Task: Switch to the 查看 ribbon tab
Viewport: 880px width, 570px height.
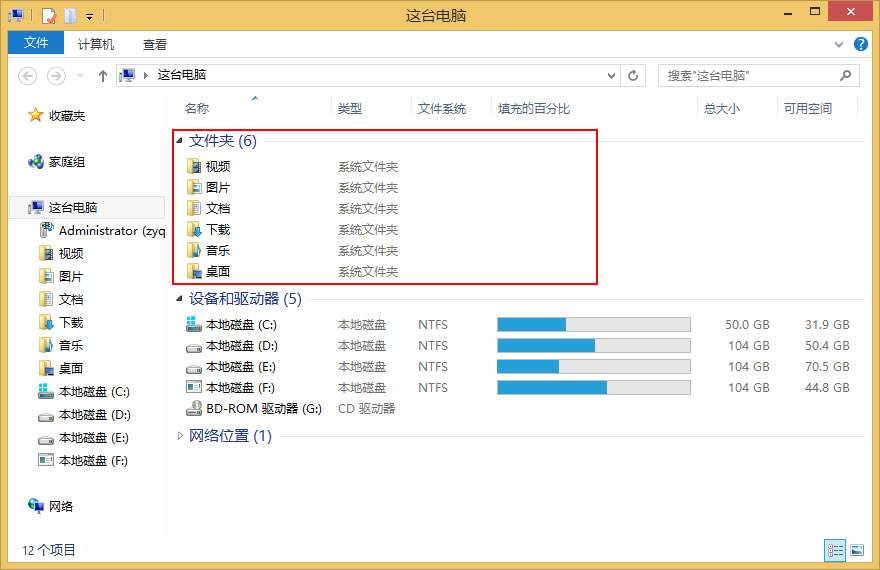Action: pyautogui.click(x=155, y=44)
